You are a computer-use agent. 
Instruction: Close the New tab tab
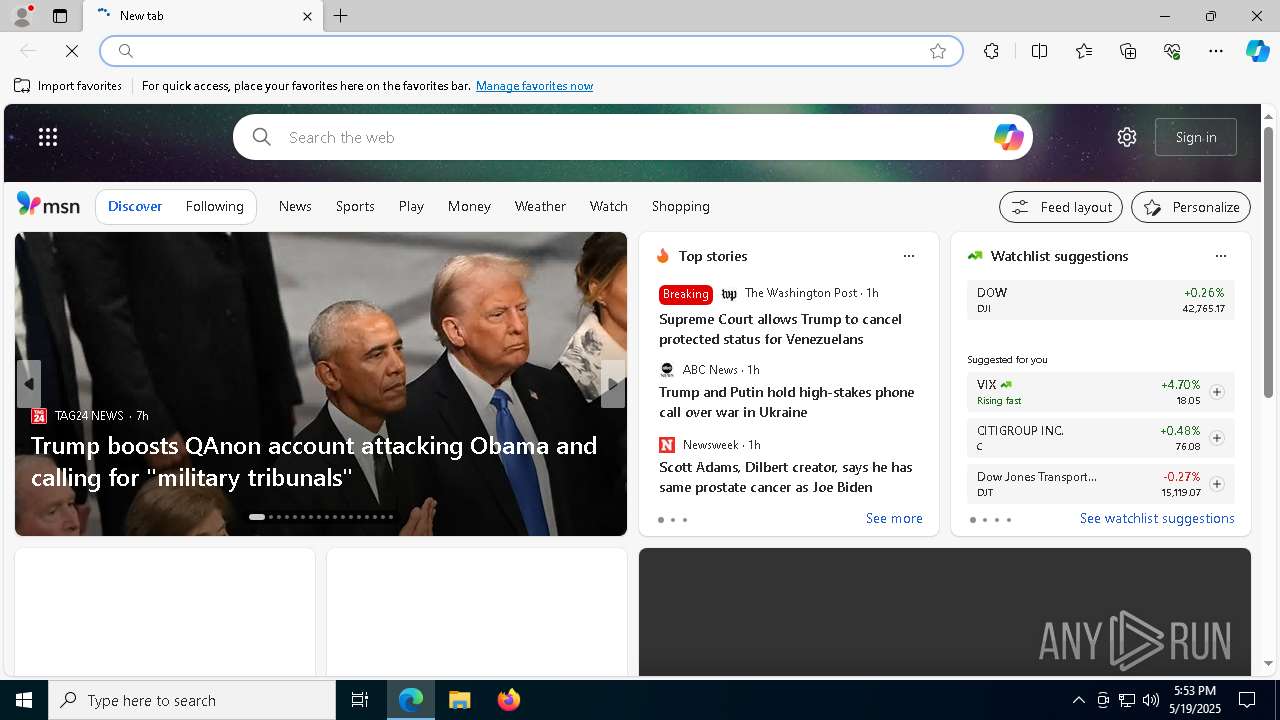[307, 16]
